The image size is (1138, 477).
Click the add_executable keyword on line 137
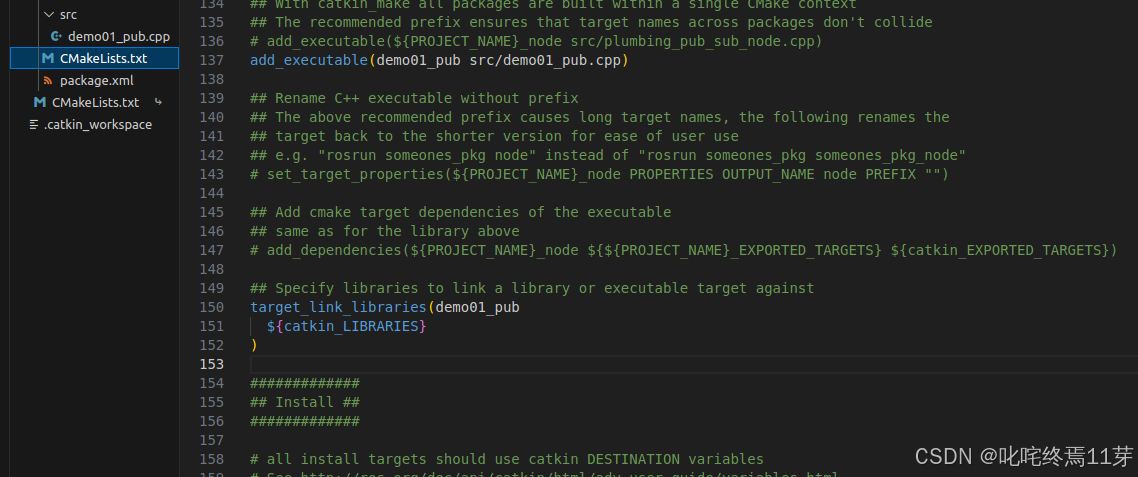(309, 60)
